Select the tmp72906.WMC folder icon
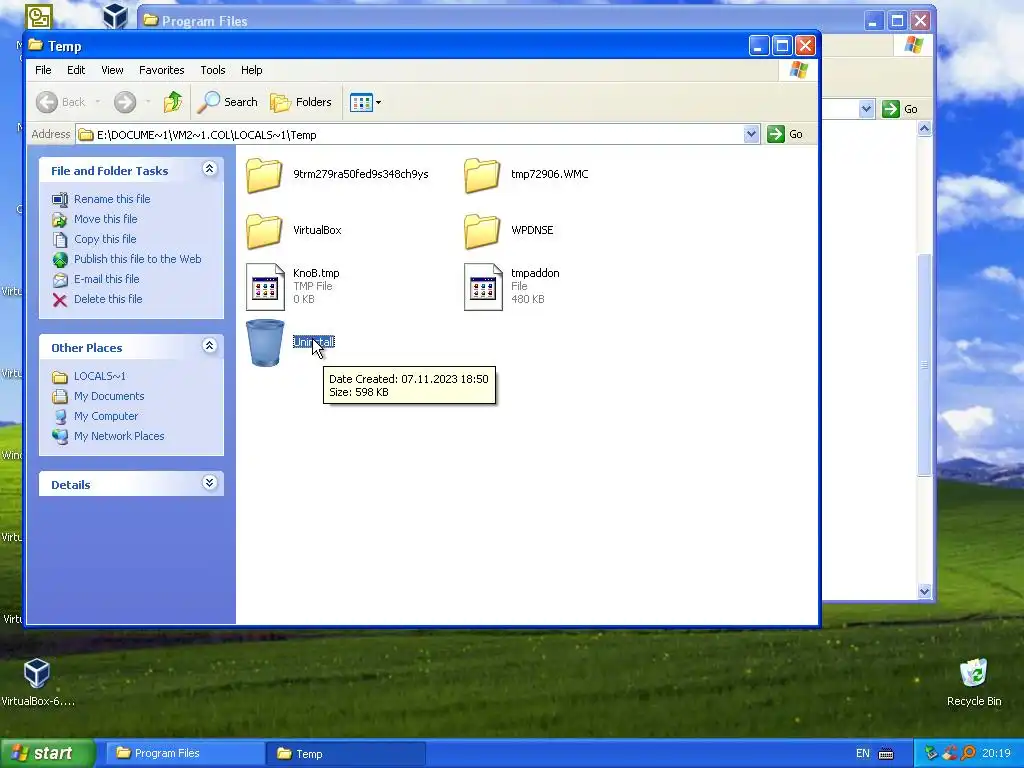The image size is (1024, 768). click(x=482, y=175)
